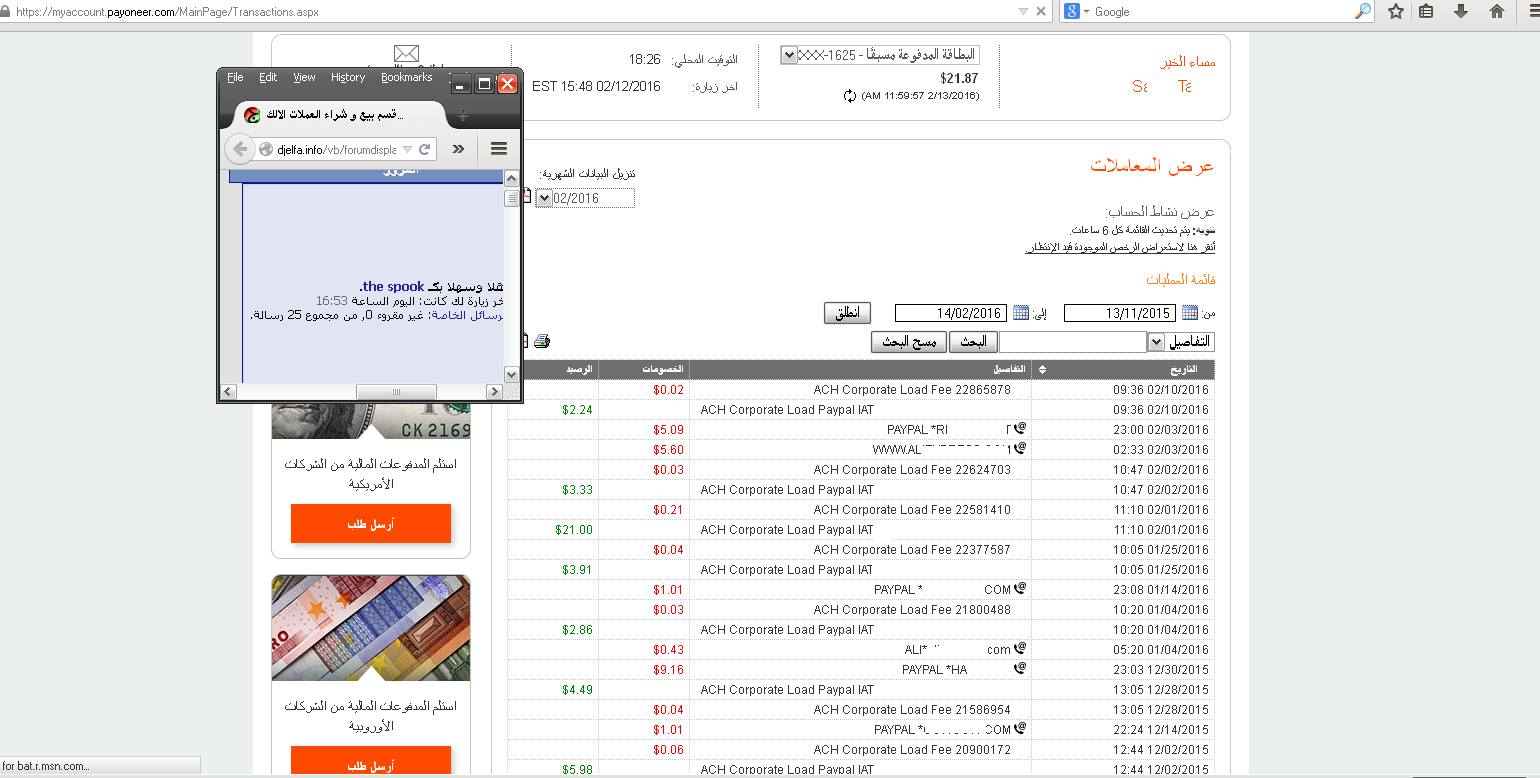Viewport: 1540px width, 778px height.
Task: Open the underlined pending authorizations link
Action: 1120,247
